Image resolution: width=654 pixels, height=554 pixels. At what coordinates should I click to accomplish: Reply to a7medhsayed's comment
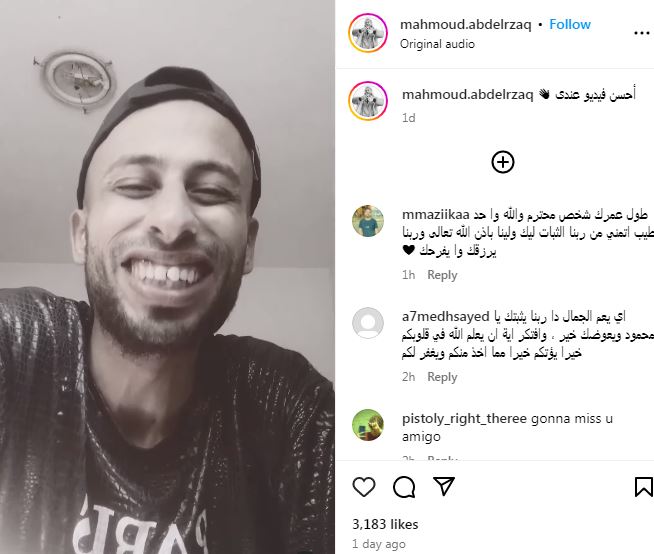click(x=442, y=377)
